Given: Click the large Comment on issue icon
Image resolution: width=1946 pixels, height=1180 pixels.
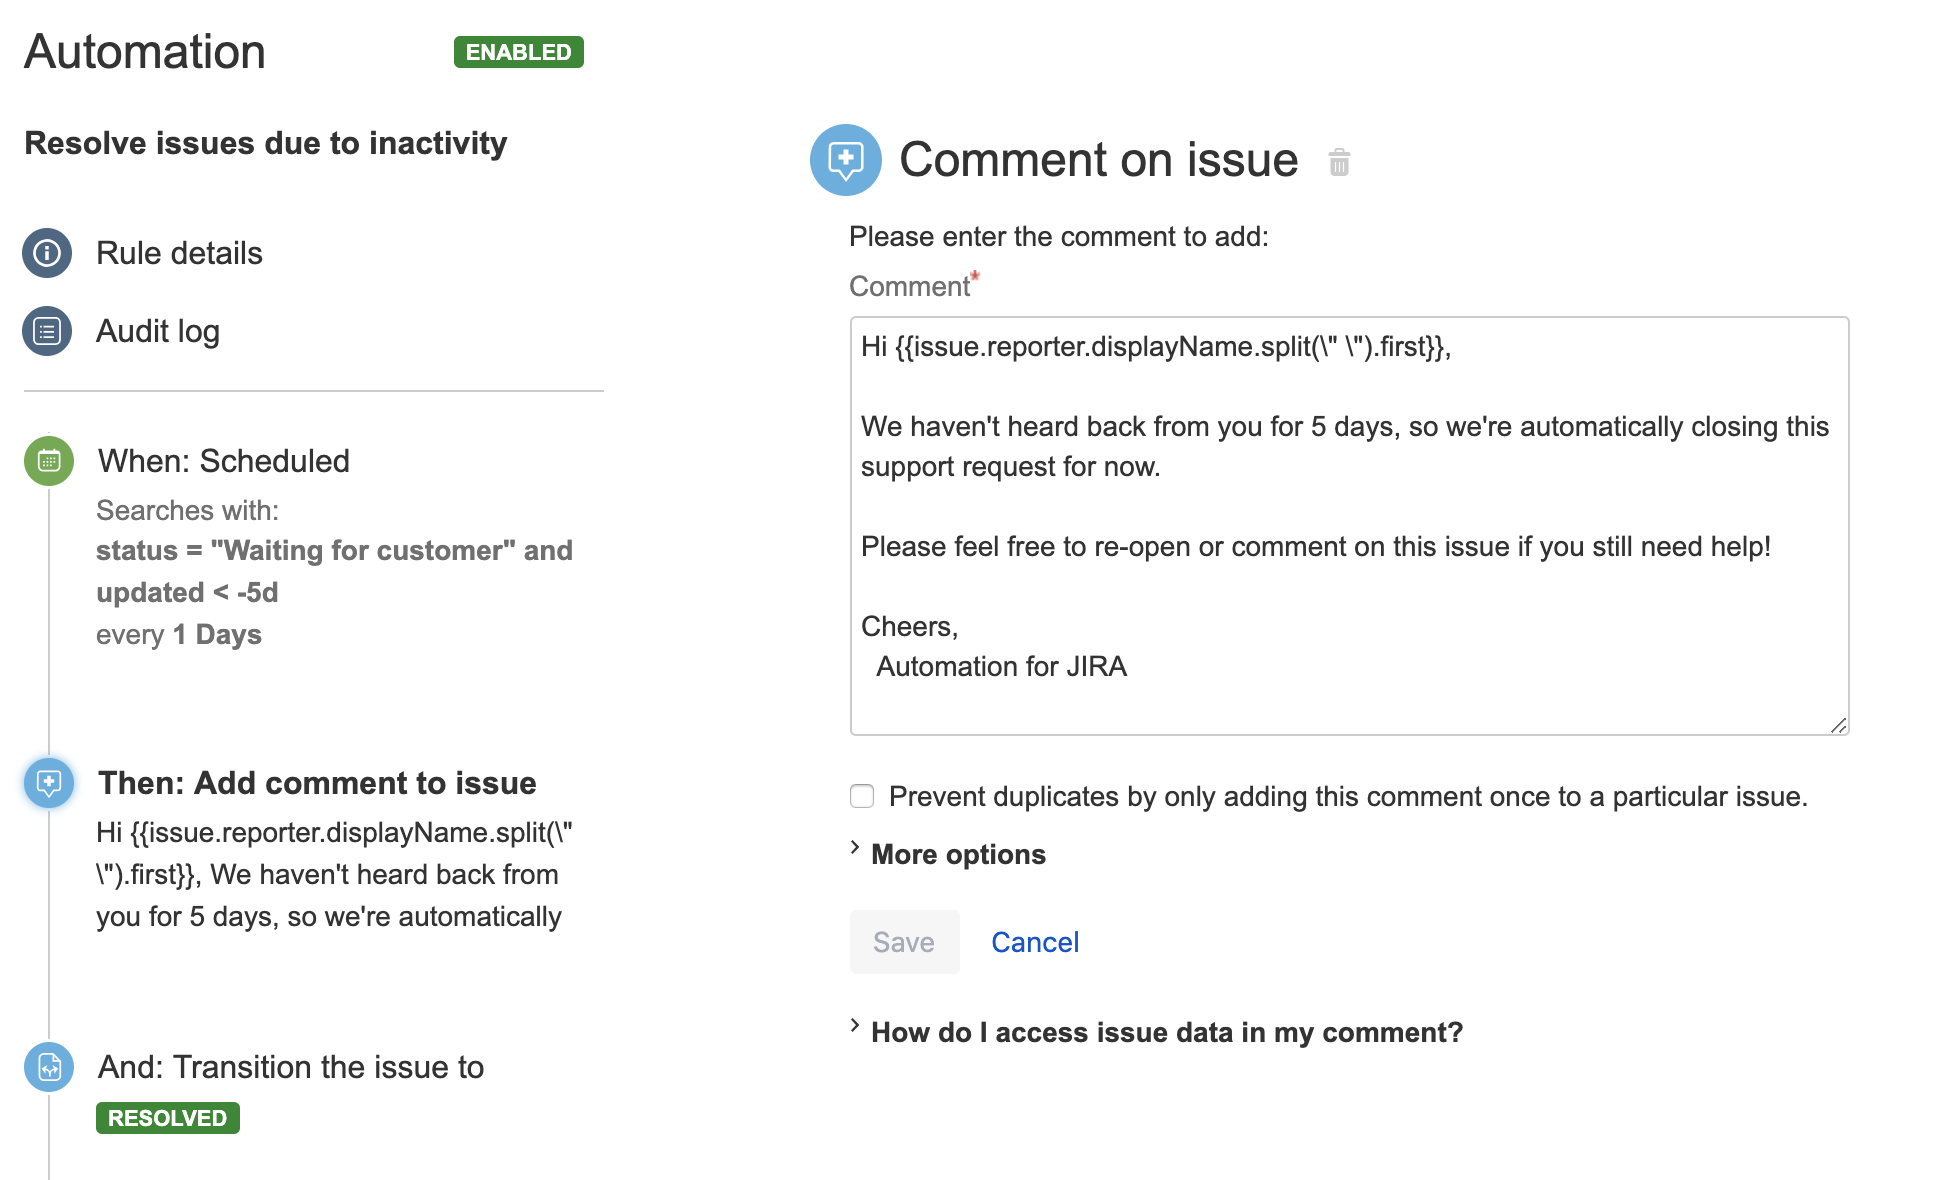Looking at the screenshot, I should tap(845, 160).
